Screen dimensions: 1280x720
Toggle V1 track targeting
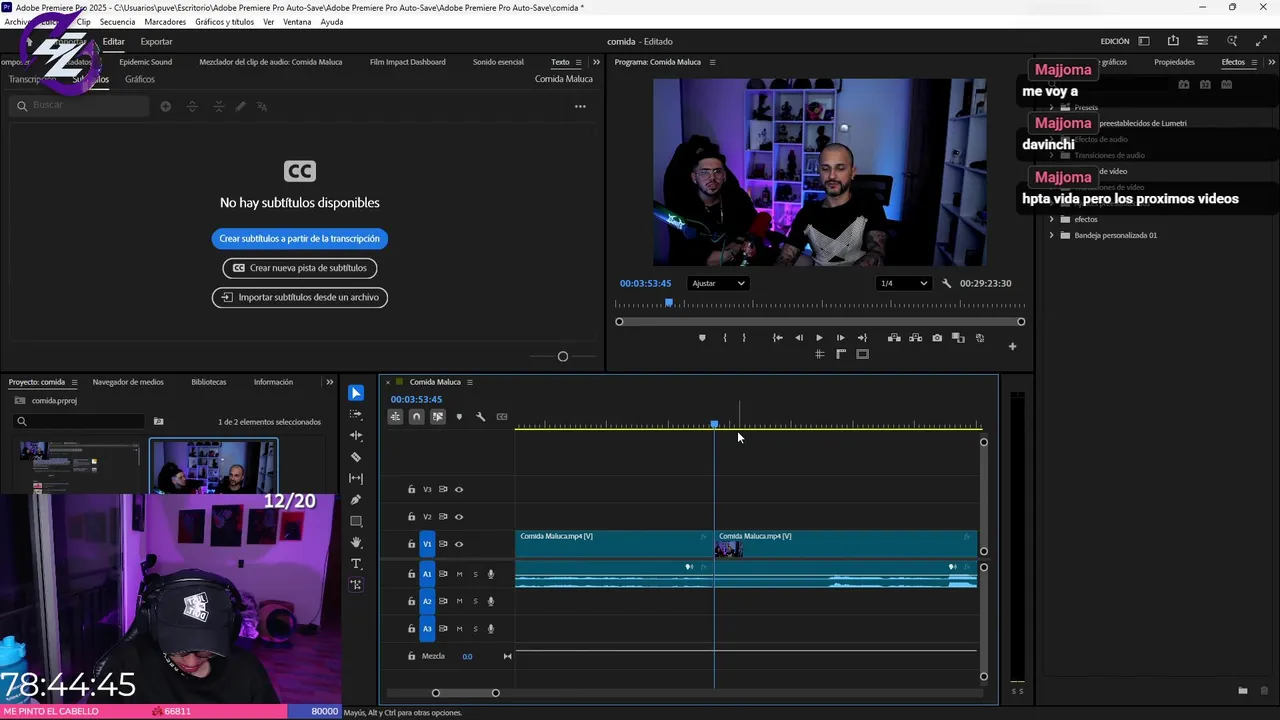[x=427, y=544]
